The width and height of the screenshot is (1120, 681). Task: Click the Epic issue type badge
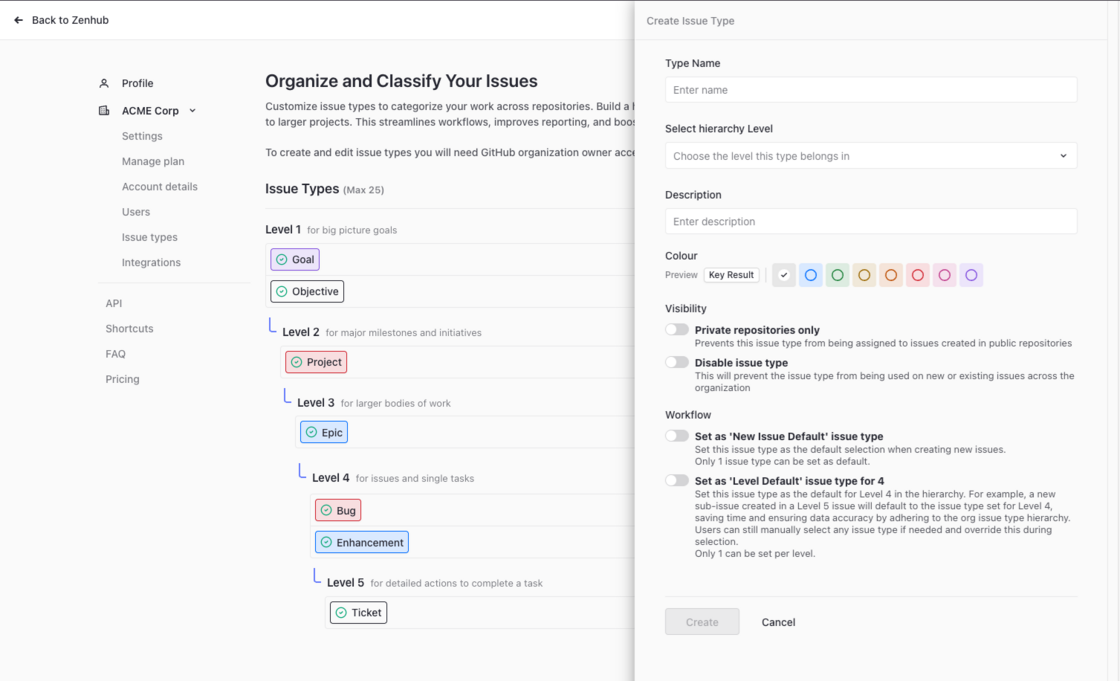coord(324,432)
